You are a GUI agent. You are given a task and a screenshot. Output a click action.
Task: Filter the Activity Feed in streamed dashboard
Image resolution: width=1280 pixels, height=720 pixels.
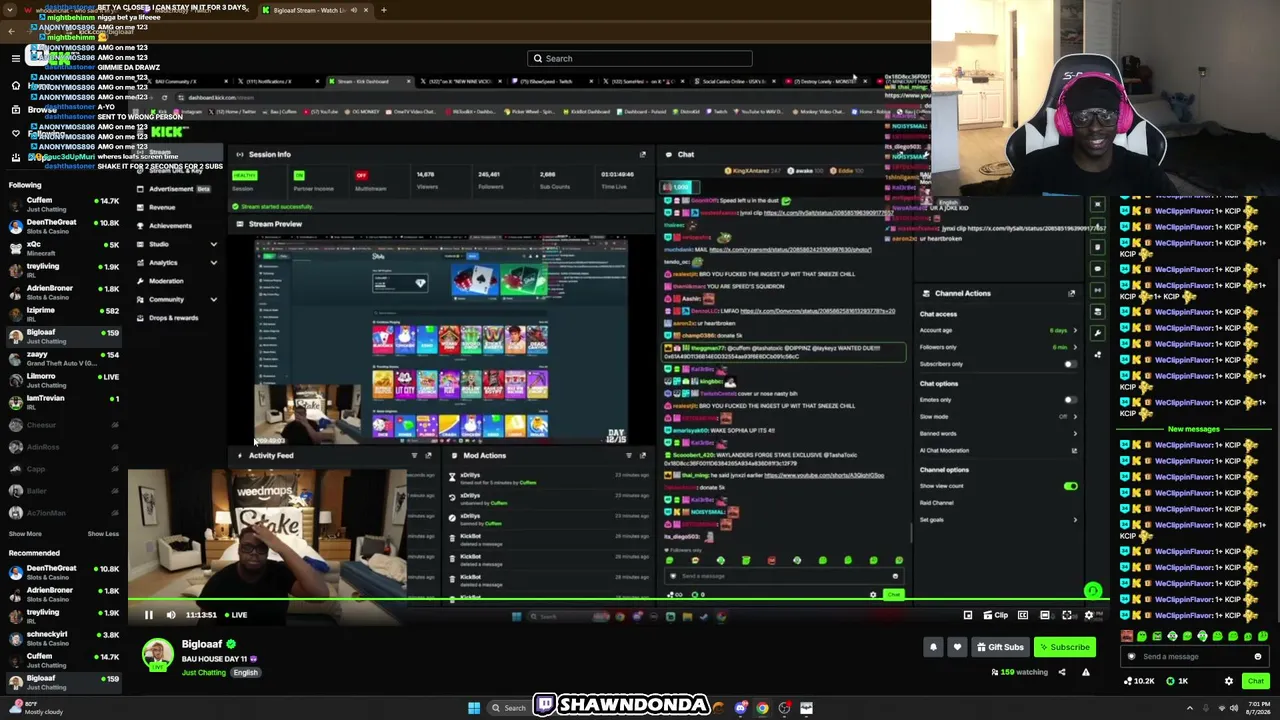414,455
